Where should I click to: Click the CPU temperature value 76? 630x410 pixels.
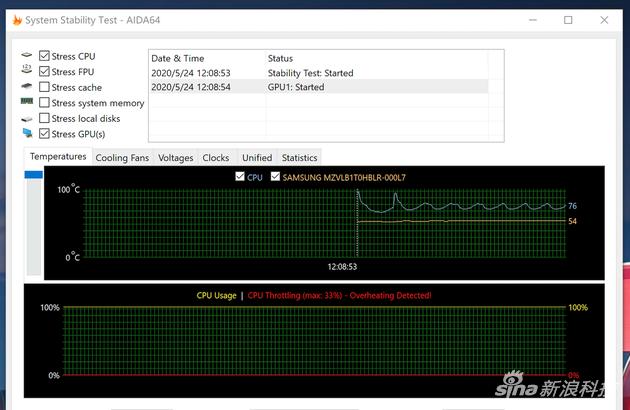[x=573, y=206]
